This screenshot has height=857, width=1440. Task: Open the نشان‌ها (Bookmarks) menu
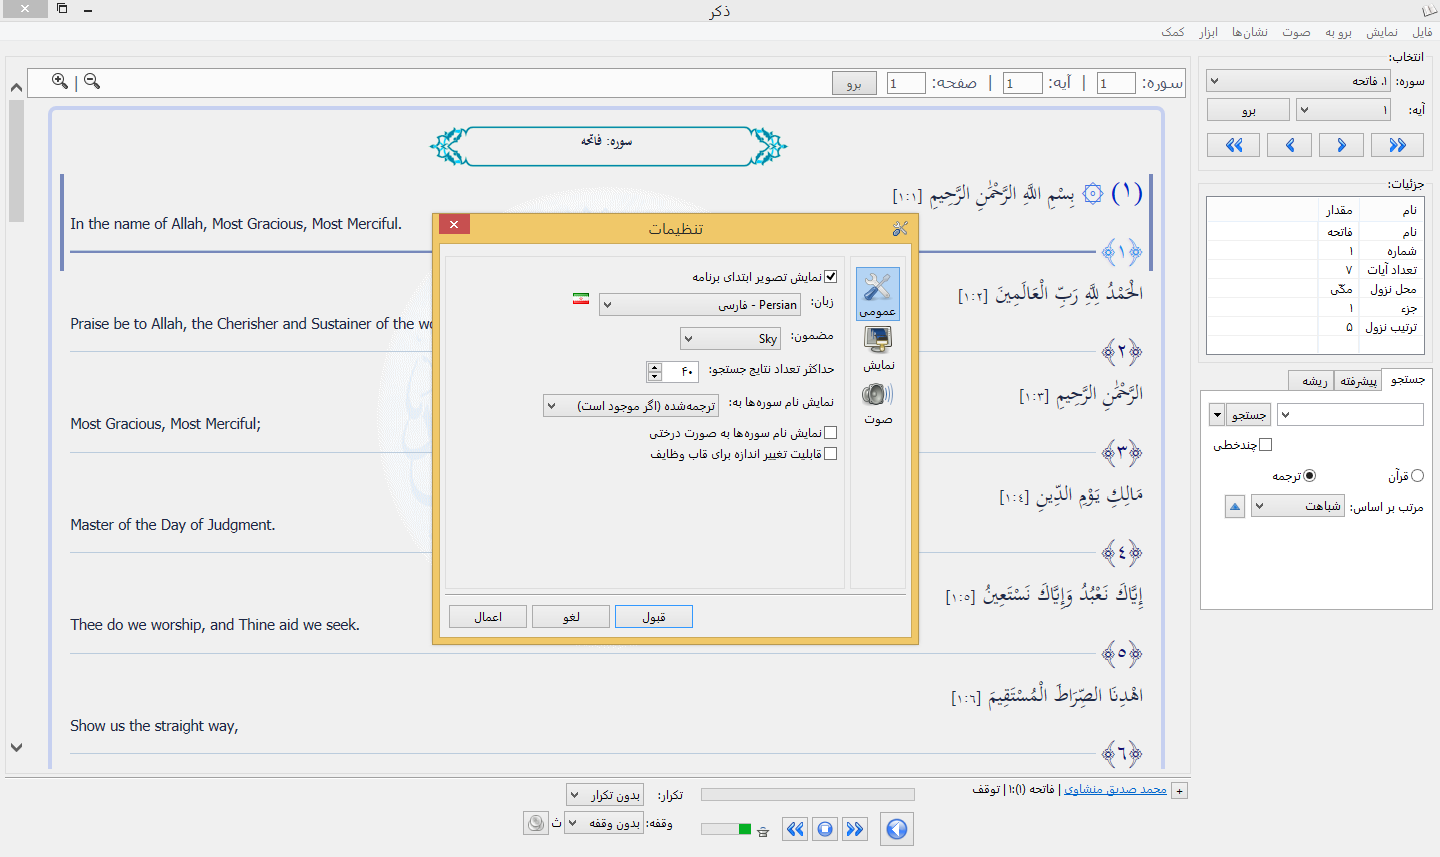point(1249,32)
